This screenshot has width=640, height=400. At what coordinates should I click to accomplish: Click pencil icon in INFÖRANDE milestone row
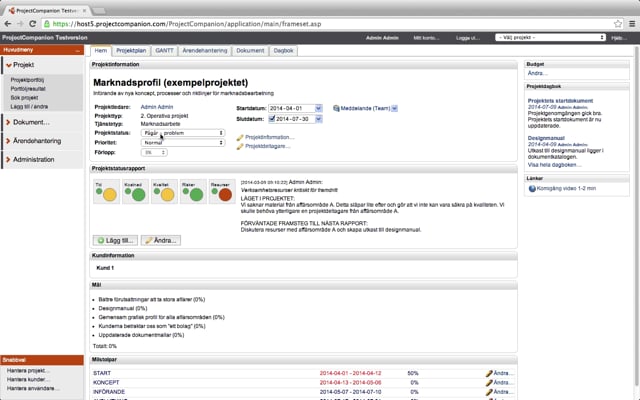[x=489, y=392]
